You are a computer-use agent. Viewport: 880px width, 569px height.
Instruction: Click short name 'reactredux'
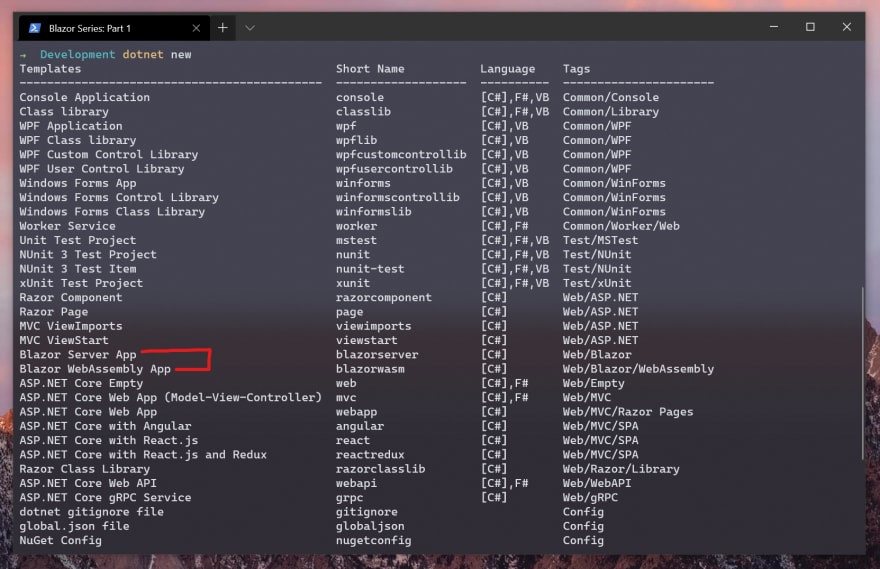point(370,455)
